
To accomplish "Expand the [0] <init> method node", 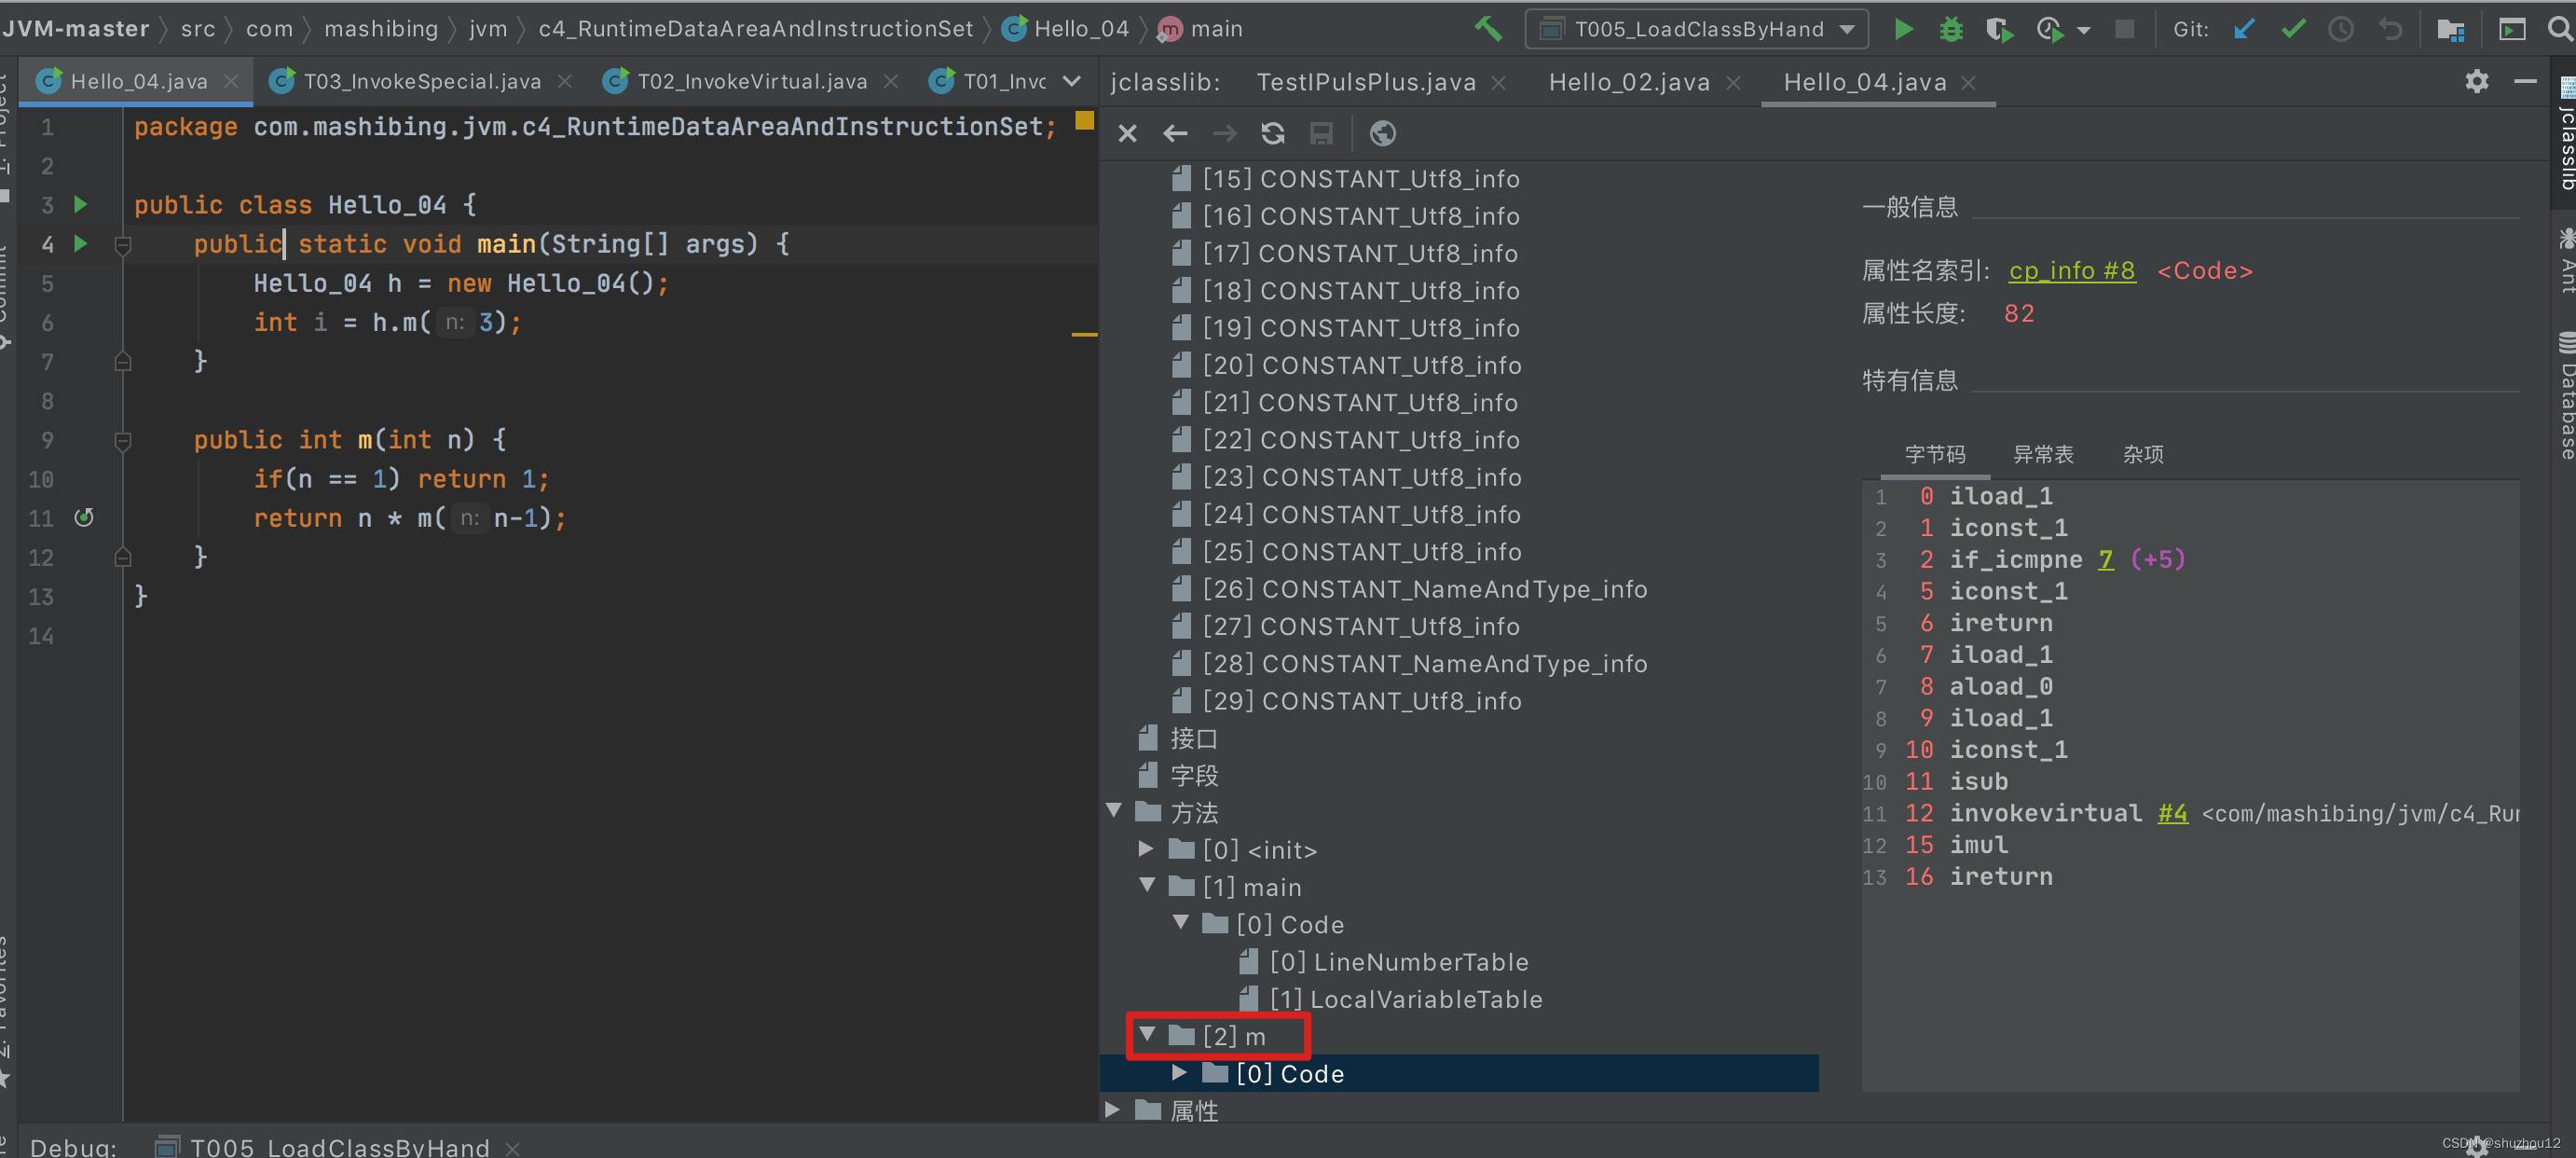I will (1146, 849).
